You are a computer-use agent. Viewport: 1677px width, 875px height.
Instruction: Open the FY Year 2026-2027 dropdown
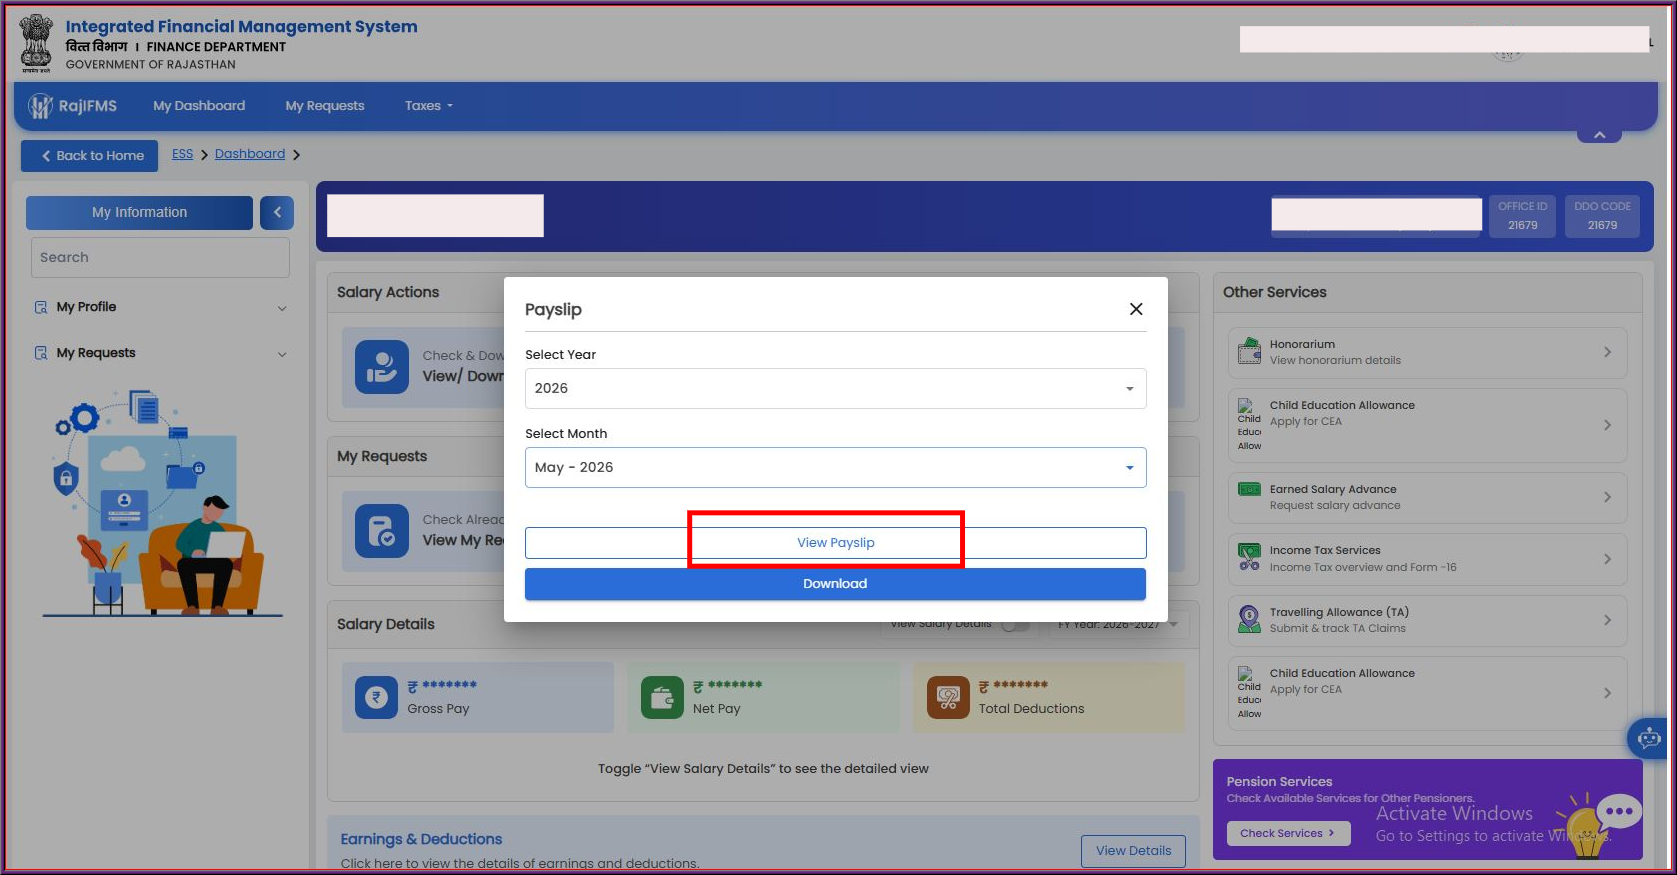point(1117,626)
